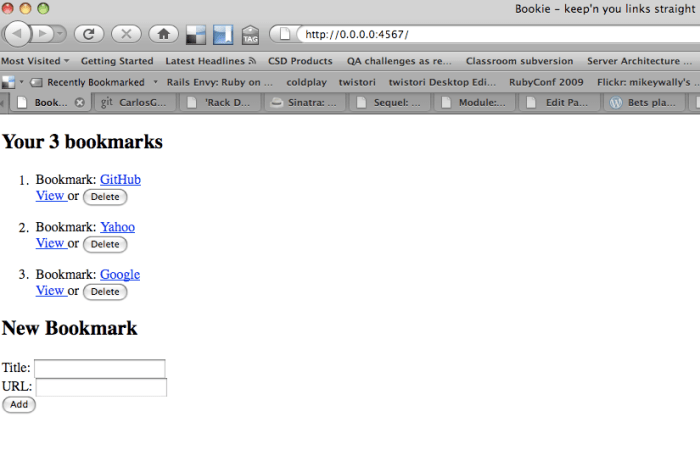Stop loading with the X toolbar icon
700x450 pixels.
(126, 34)
